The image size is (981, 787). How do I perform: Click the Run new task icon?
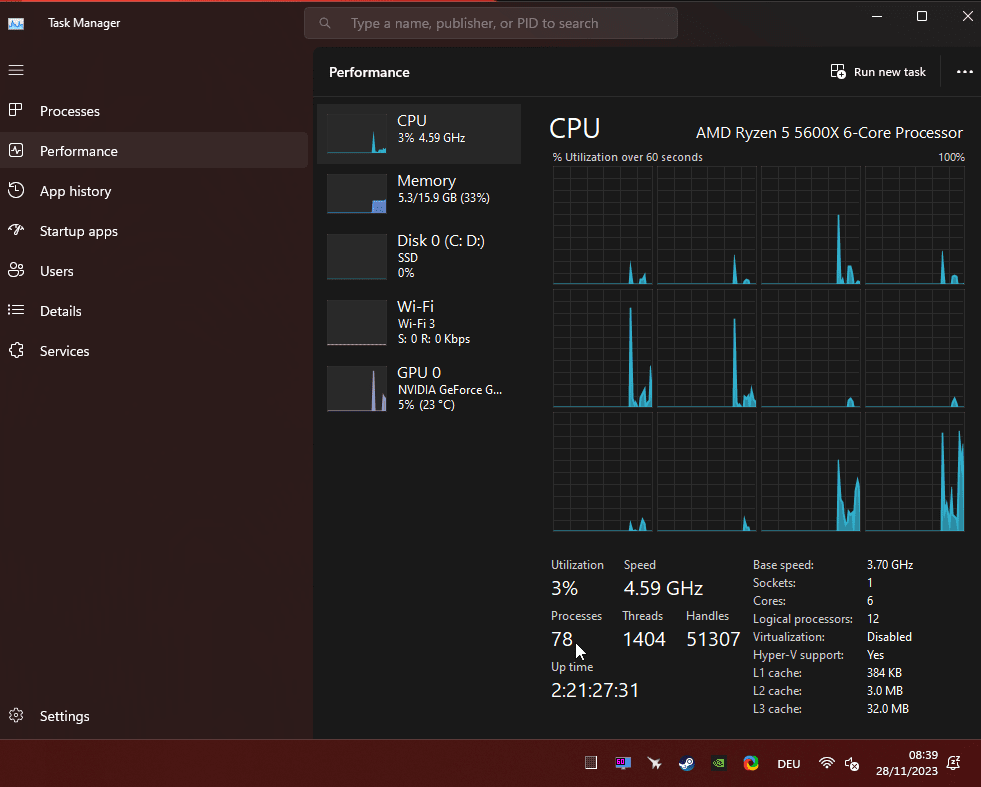coord(838,71)
